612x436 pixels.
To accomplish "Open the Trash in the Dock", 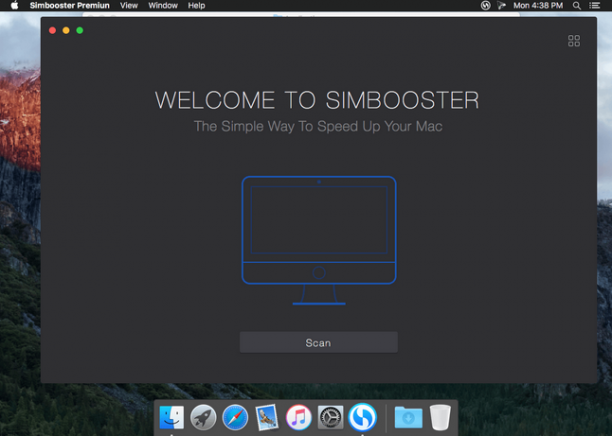I will click(440, 417).
